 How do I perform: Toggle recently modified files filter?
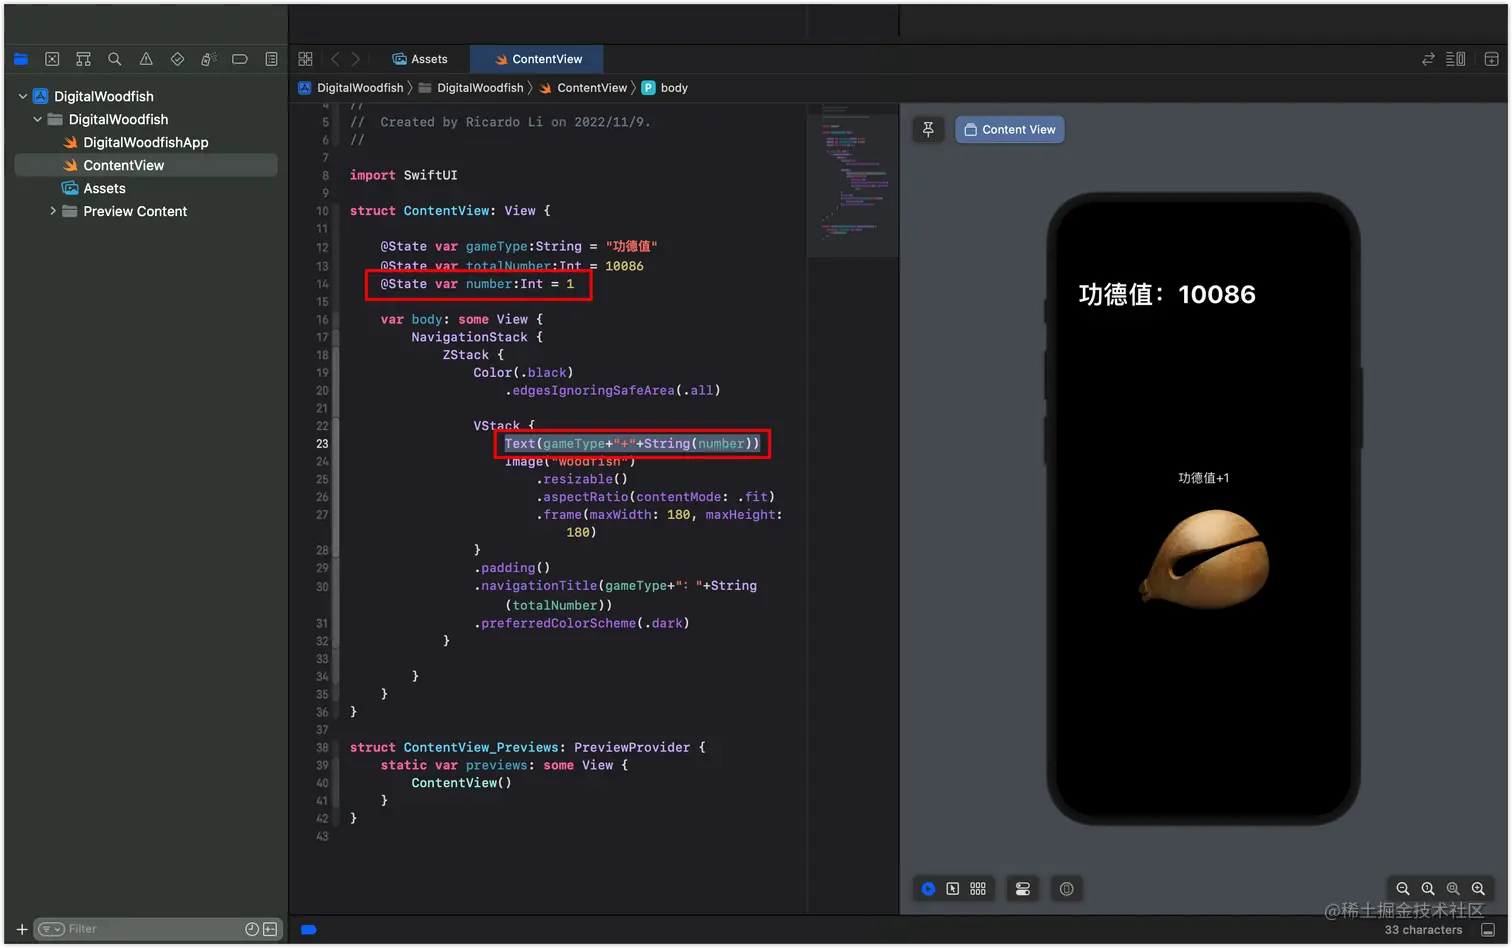pos(252,930)
